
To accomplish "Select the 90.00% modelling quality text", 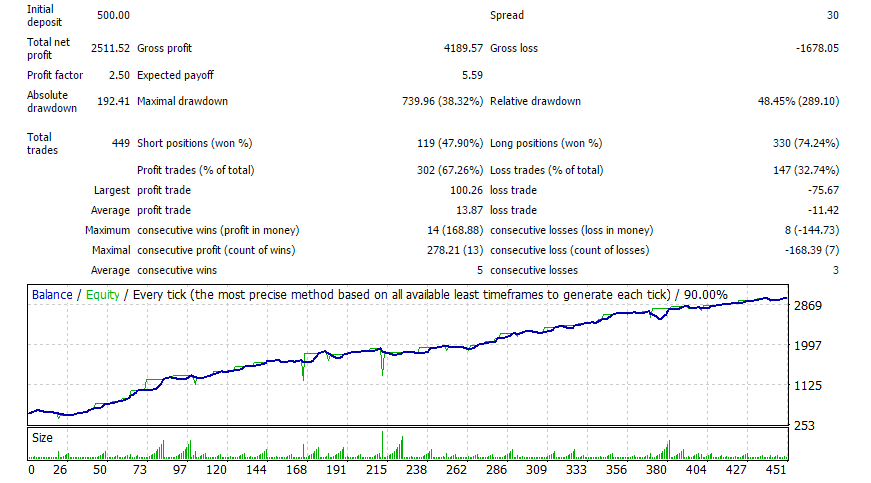I will [705, 295].
